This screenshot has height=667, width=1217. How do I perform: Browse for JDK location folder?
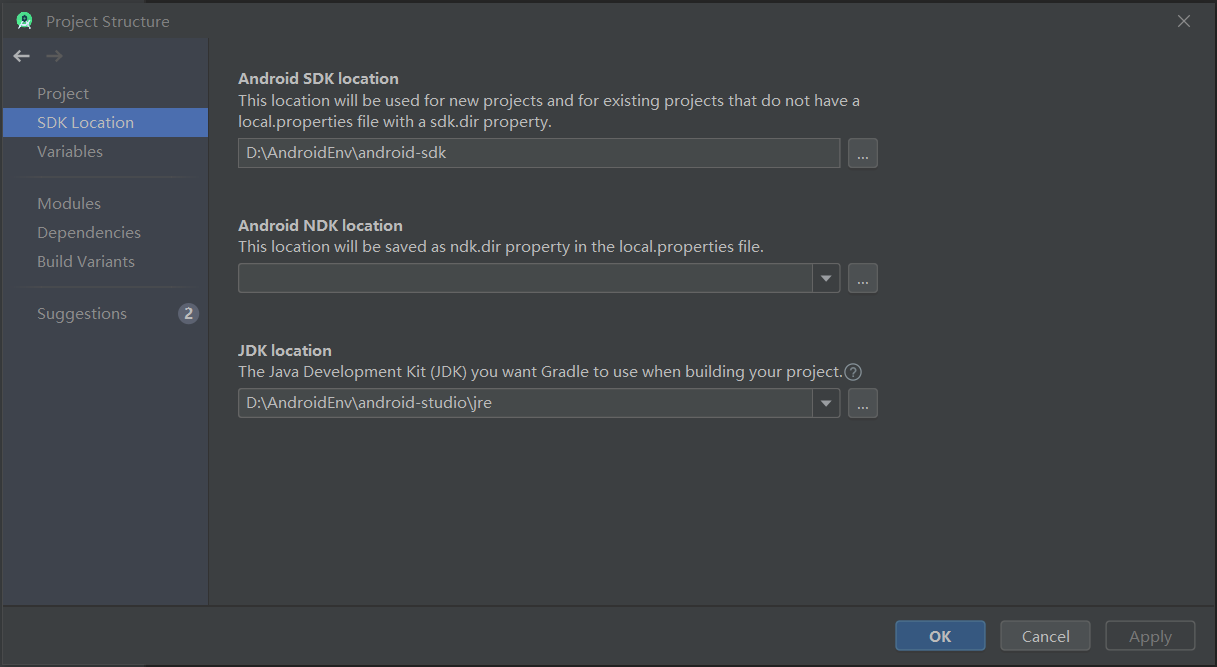863,403
